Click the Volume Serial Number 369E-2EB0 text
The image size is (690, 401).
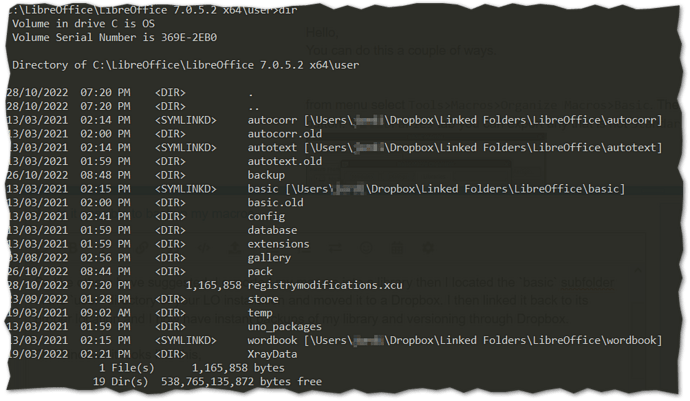coord(114,37)
